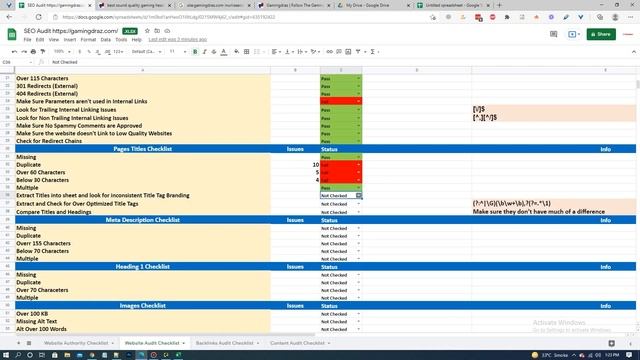Open the functions sigma menu
Viewport: 640px width, 360px height.
tap(373, 52)
